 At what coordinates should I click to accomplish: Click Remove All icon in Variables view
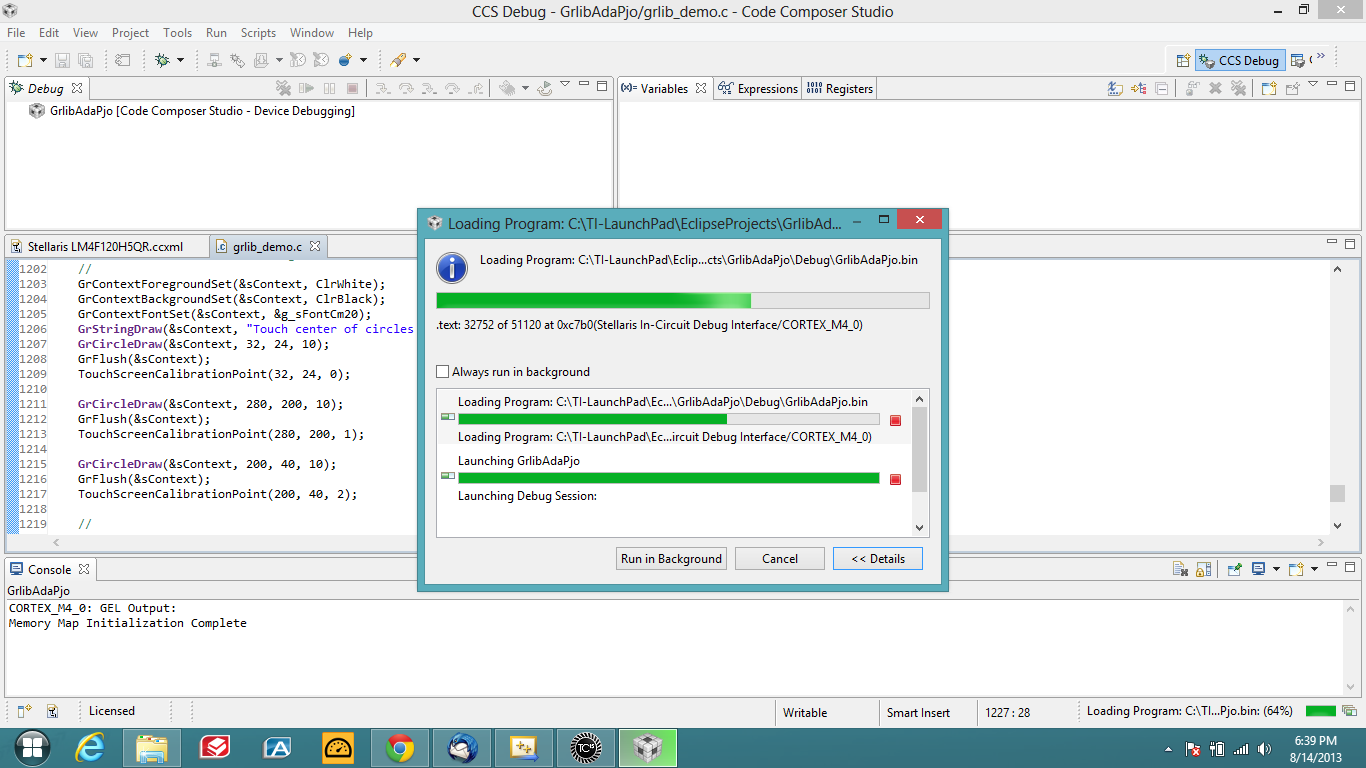1238,88
